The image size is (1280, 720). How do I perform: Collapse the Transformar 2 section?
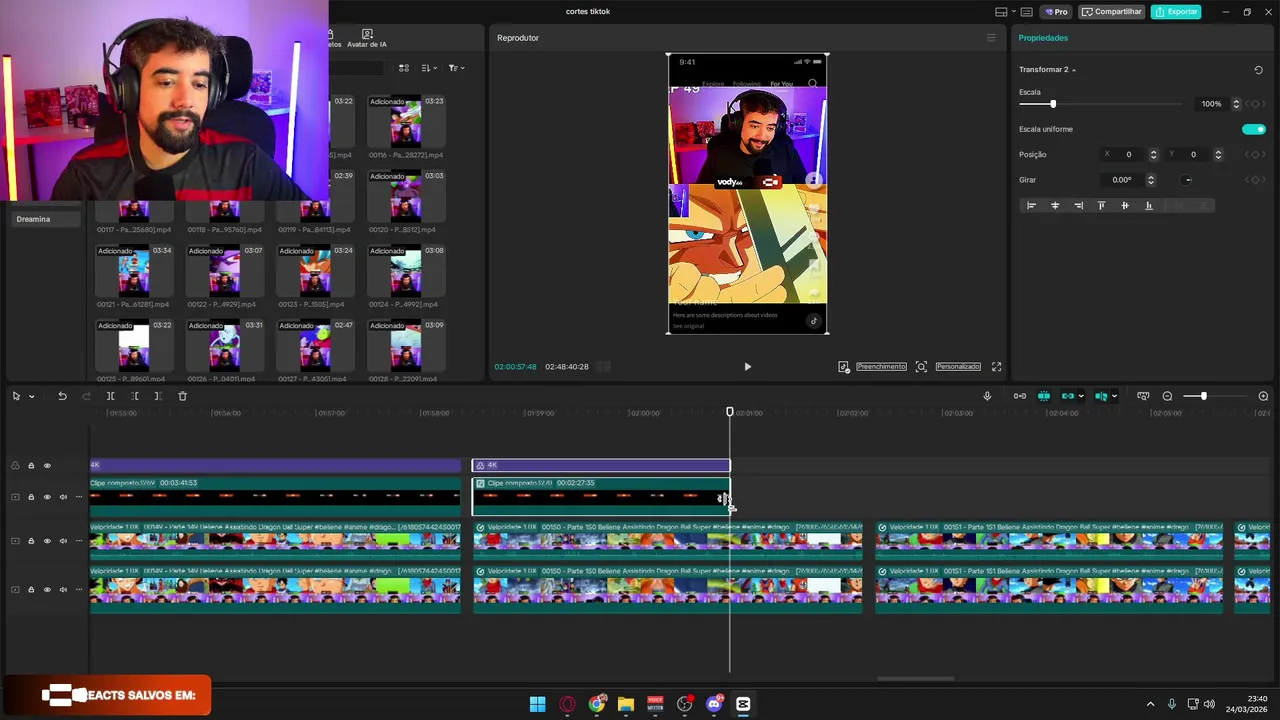1074,70
